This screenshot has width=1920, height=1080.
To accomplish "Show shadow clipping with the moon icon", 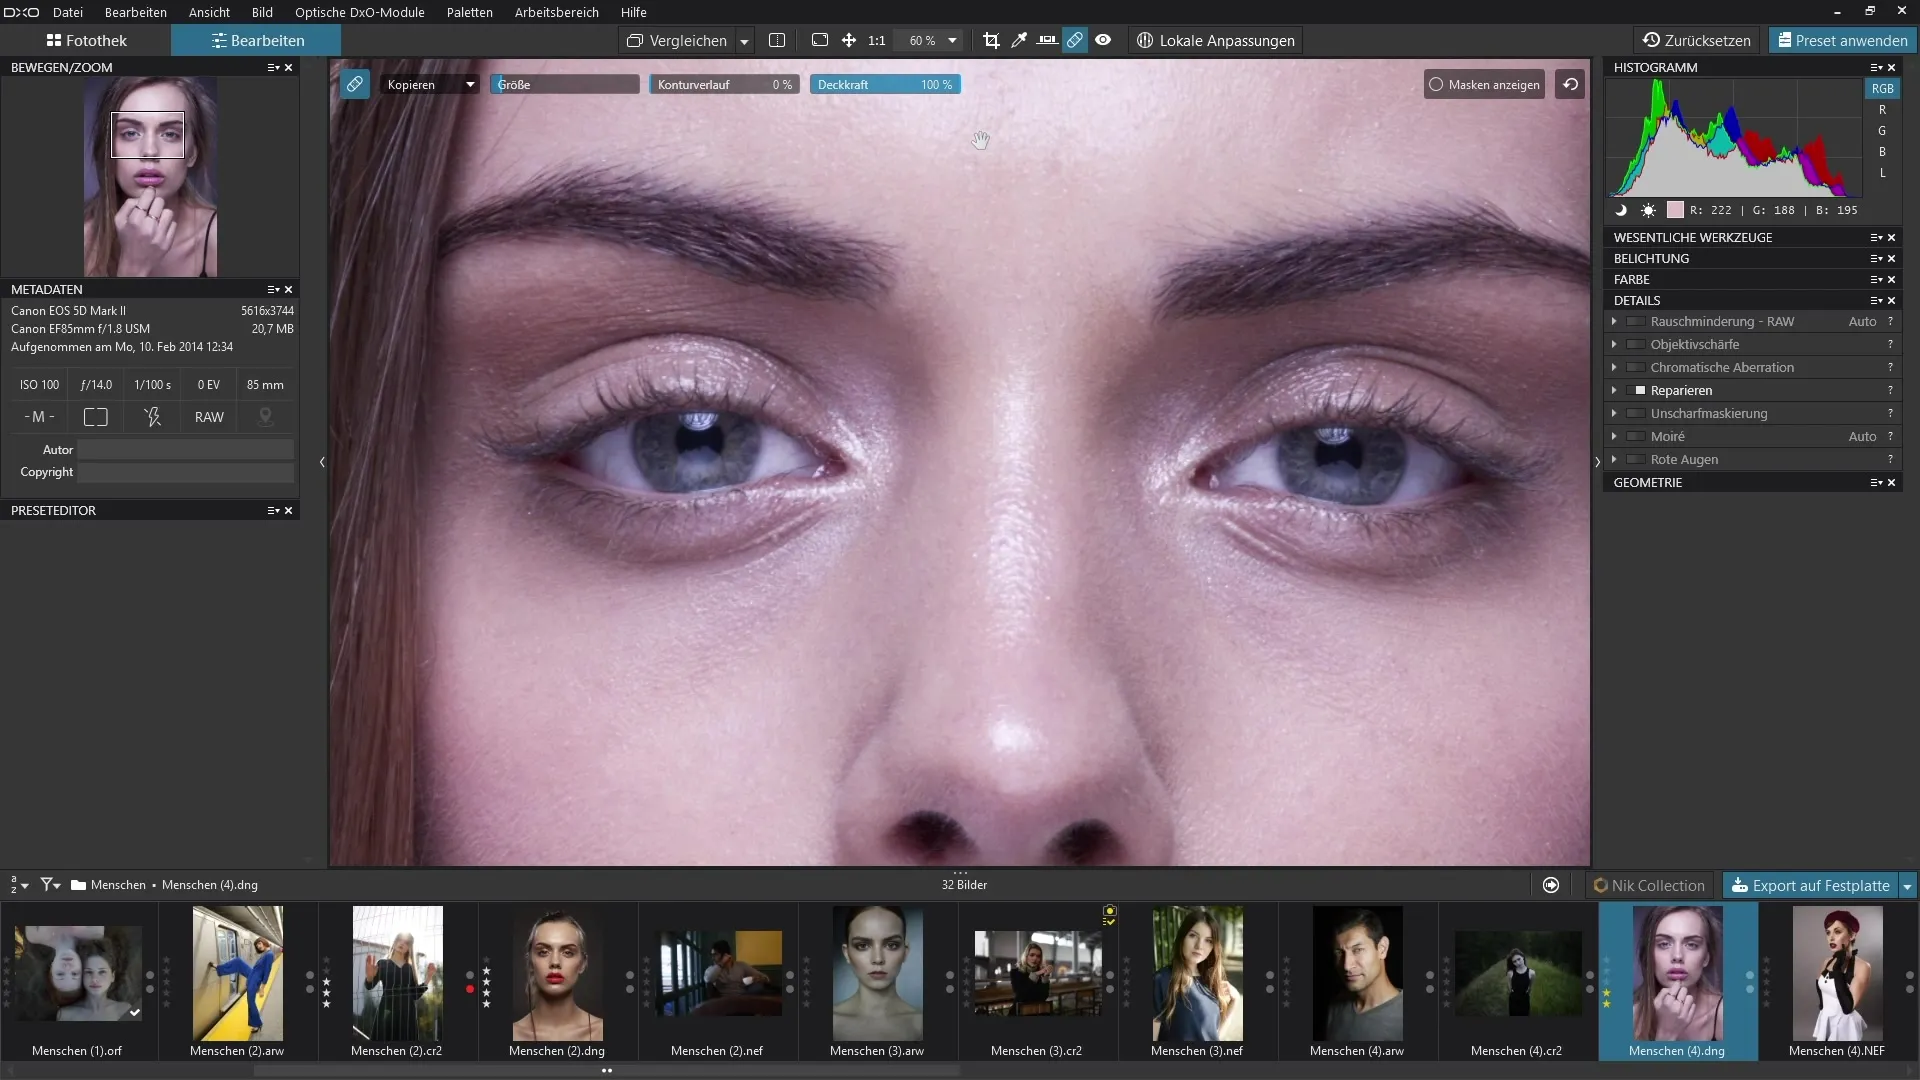I will (1621, 210).
